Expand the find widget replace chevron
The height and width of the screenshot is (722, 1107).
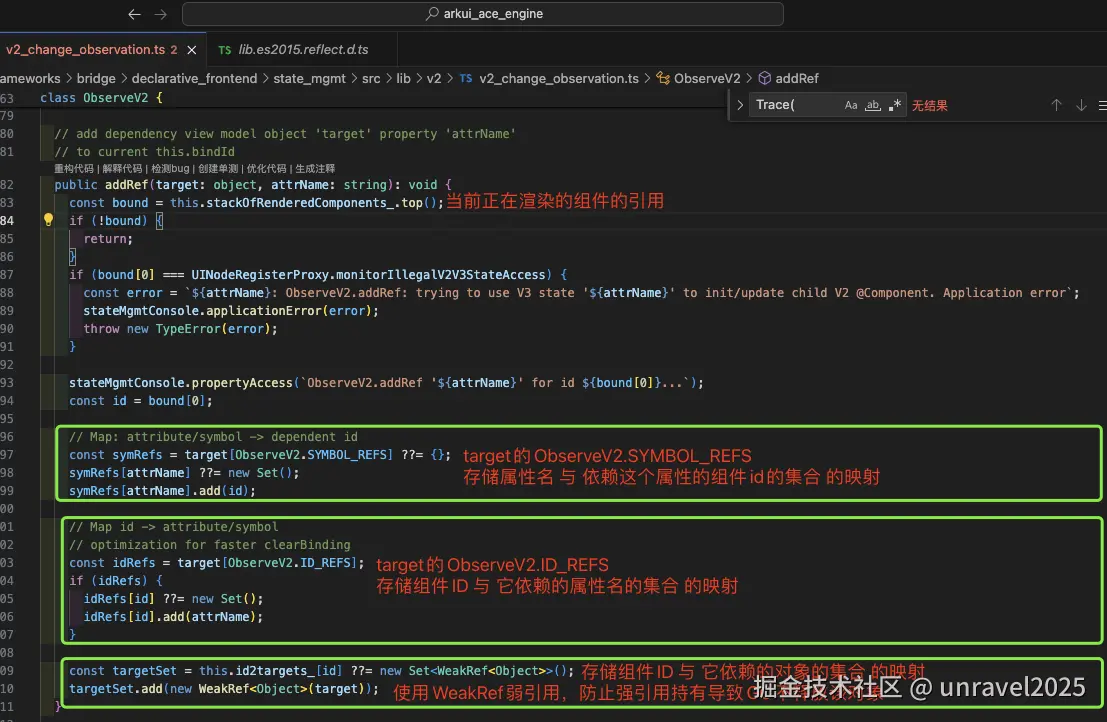(x=739, y=105)
